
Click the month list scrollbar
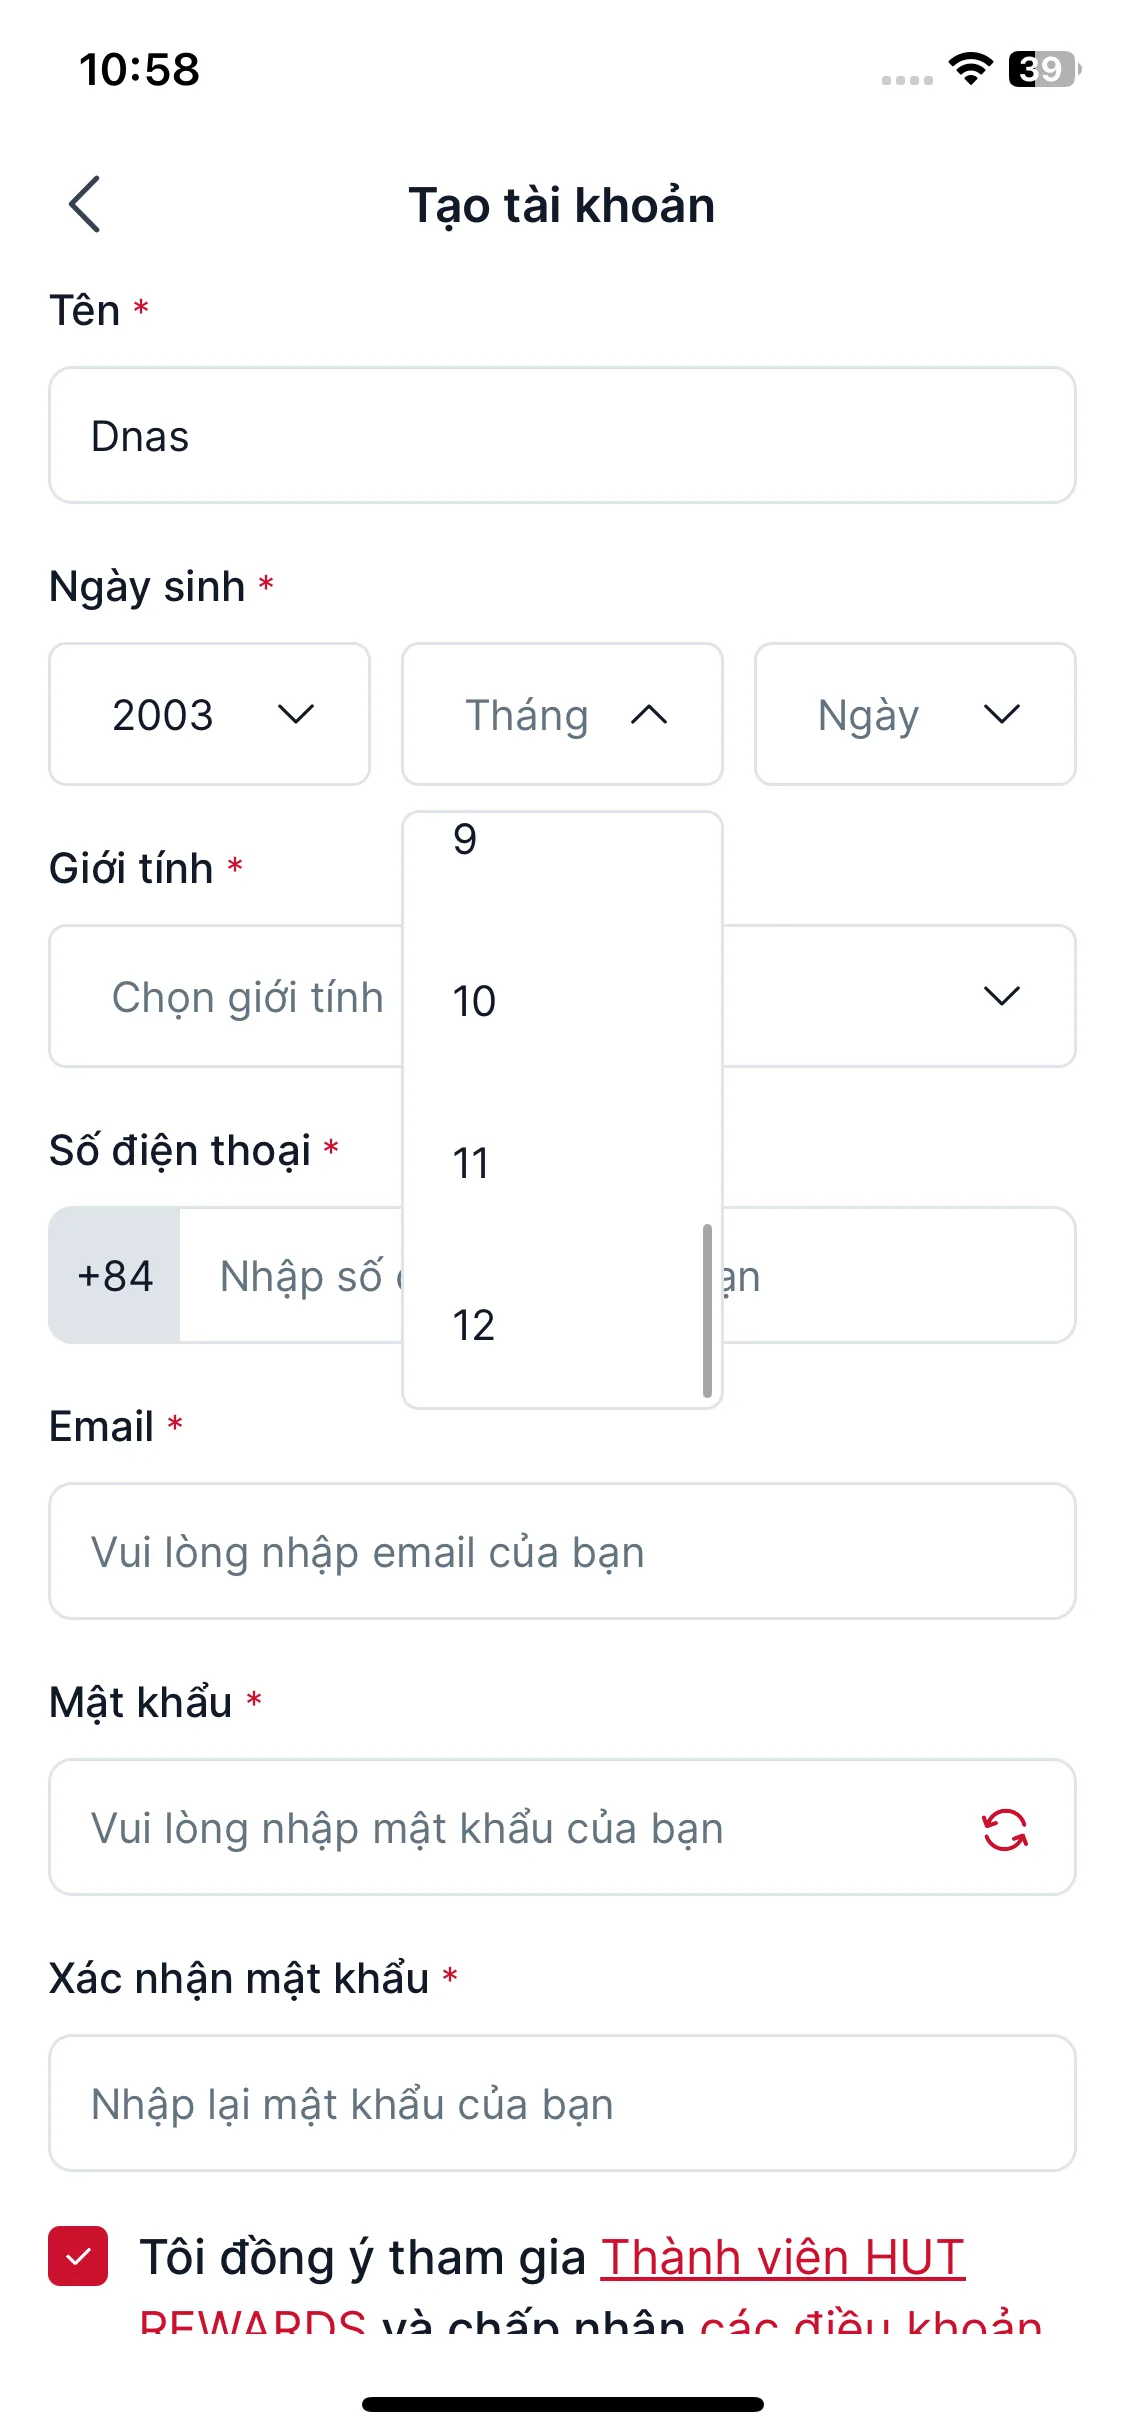[x=707, y=1310]
